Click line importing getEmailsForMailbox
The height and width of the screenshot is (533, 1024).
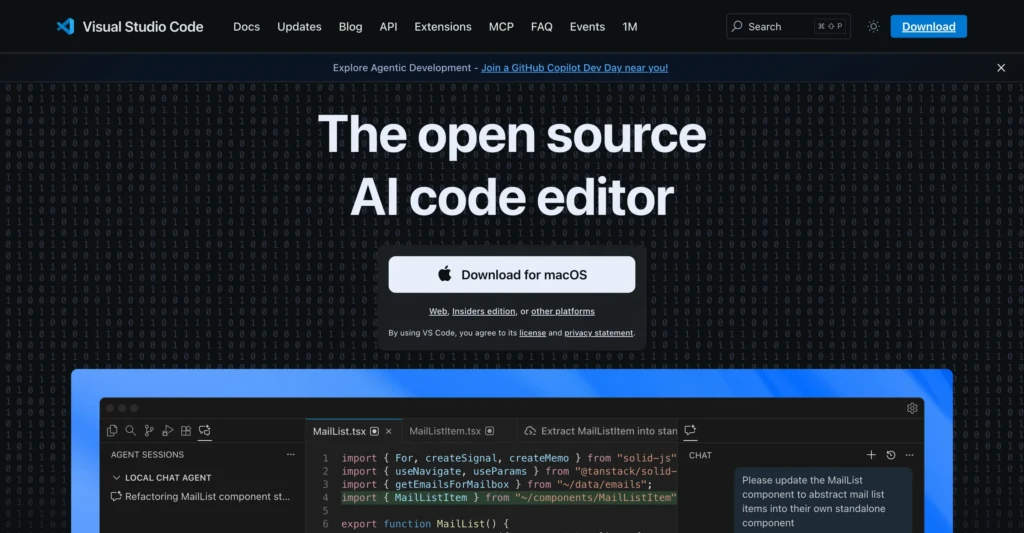click(496, 485)
